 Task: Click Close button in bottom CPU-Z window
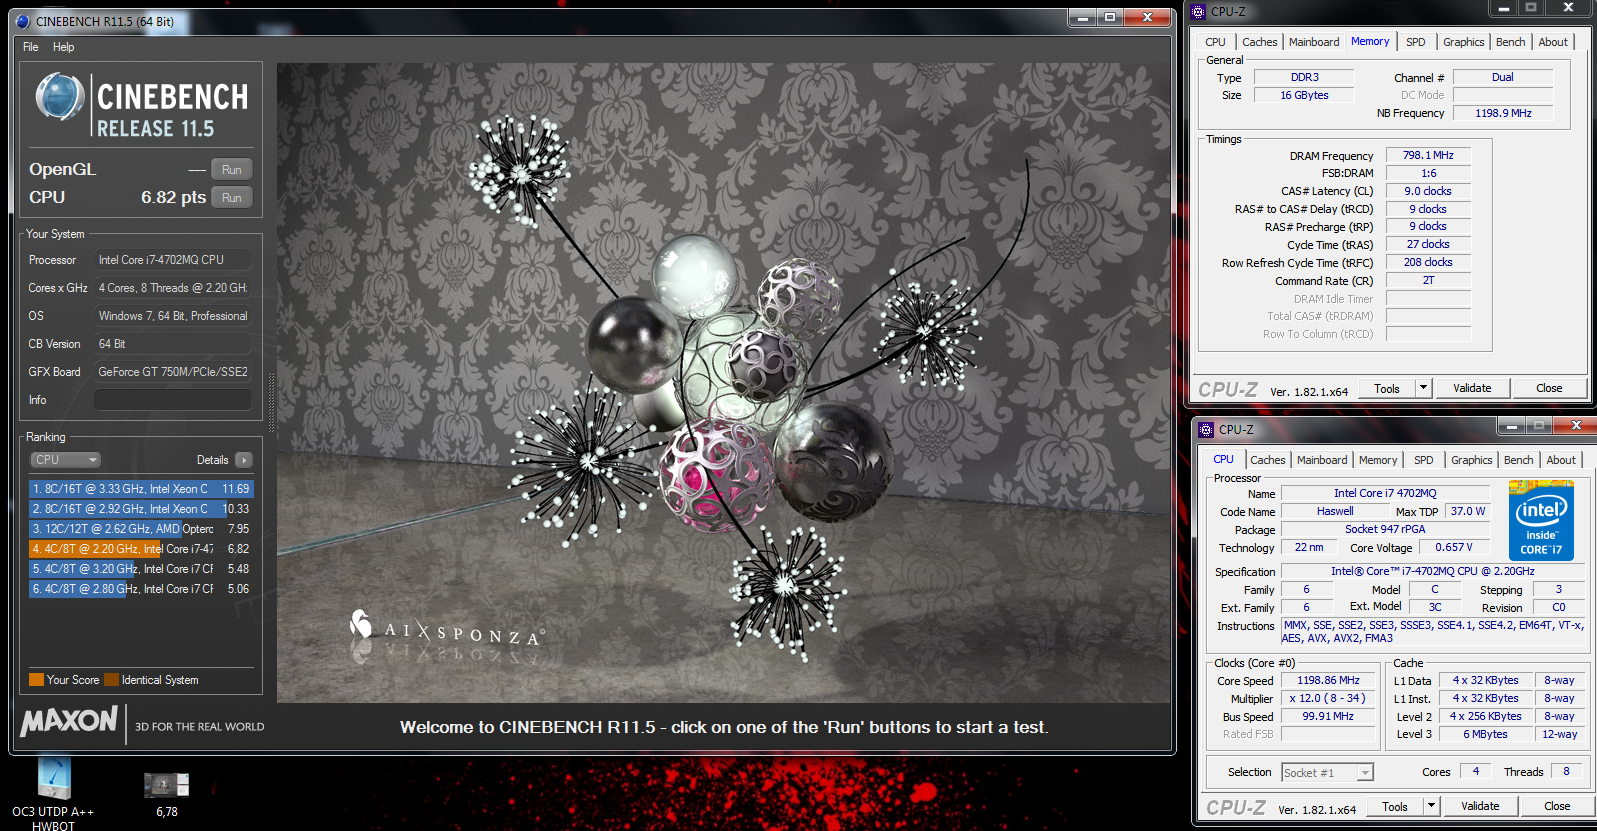click(1557, 807)
